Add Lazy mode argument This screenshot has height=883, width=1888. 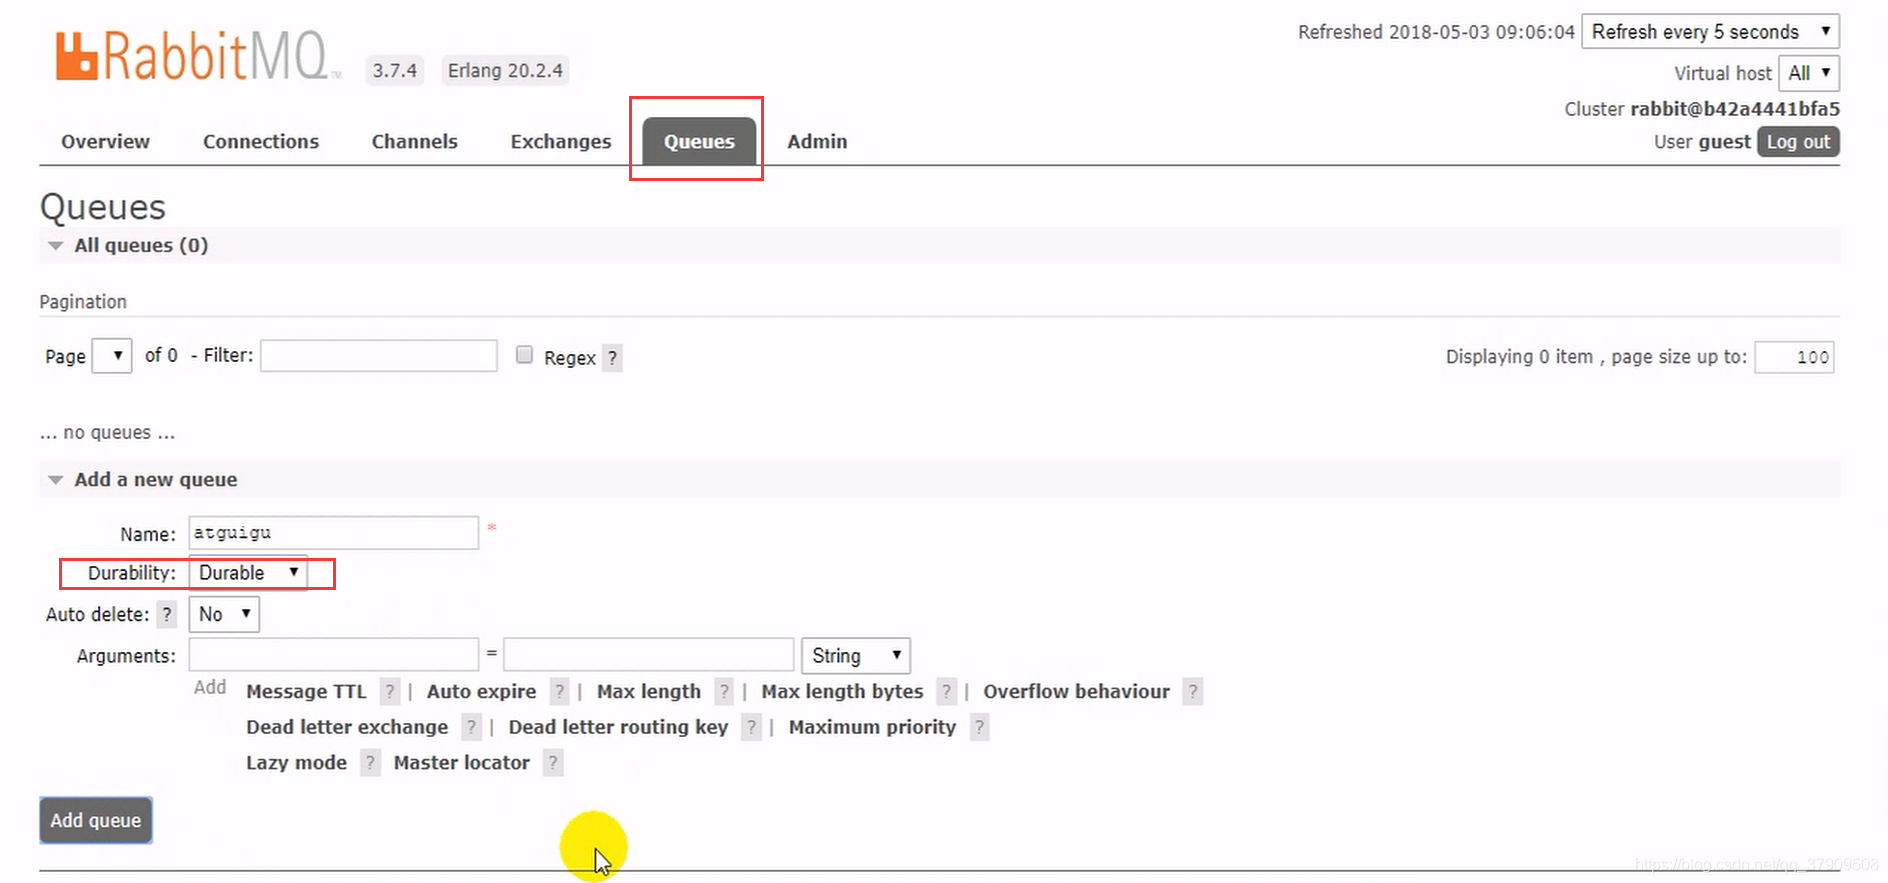point(296,763)
